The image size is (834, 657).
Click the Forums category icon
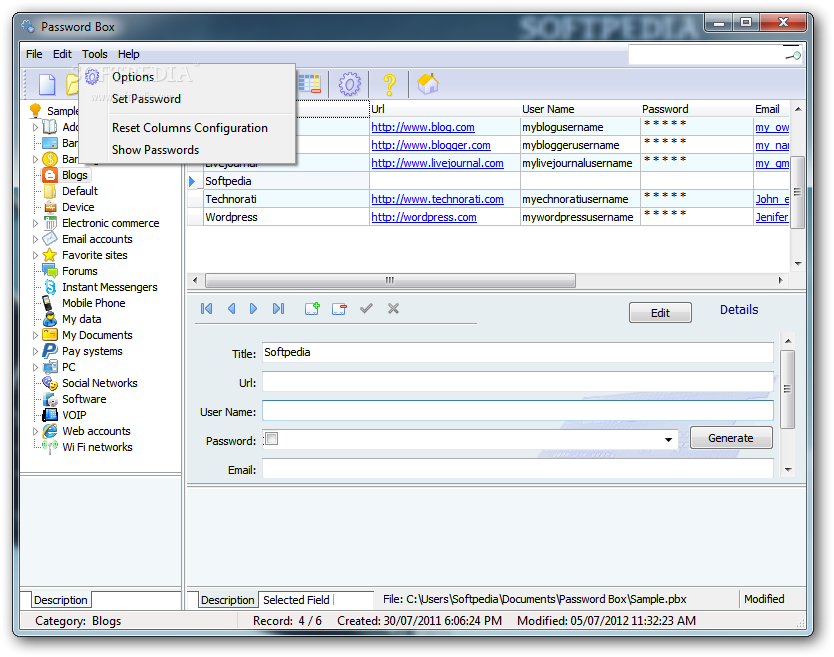click(x=50, y=271)
